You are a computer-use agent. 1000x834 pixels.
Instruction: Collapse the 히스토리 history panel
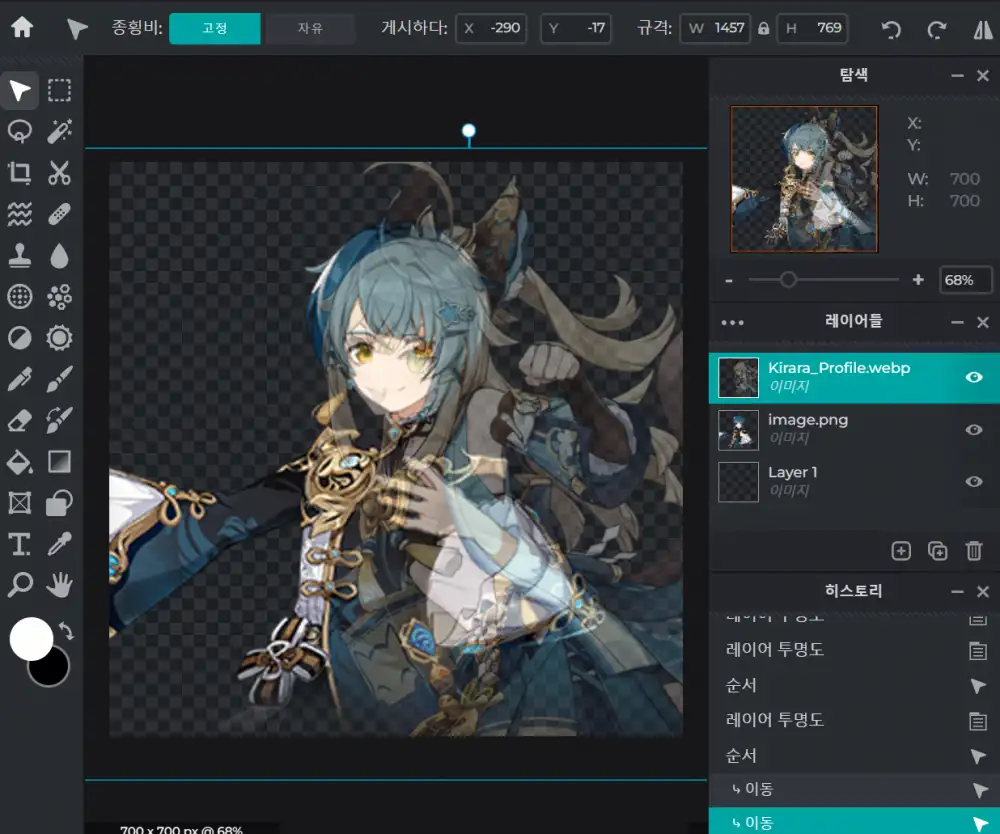click(x=957, y=592)
